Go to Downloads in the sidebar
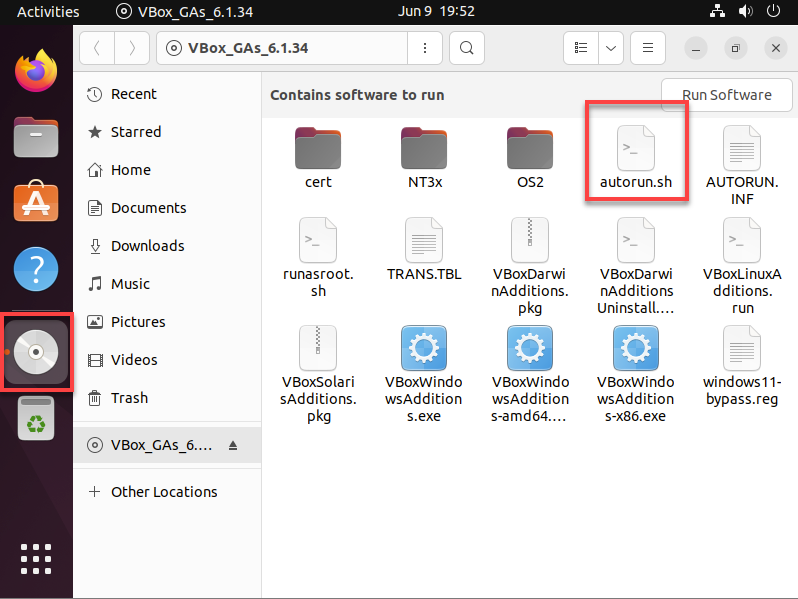798x599 pixels. [x=147, y=246]
